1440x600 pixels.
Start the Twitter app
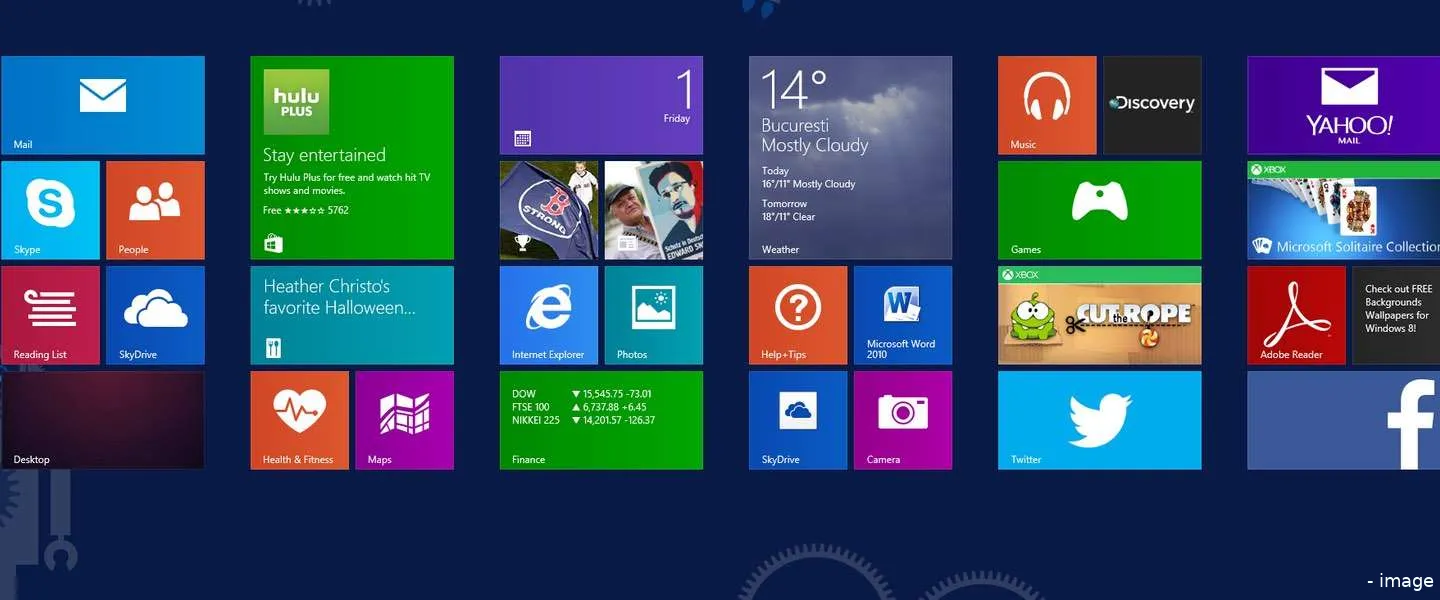tap(1100, 420)
